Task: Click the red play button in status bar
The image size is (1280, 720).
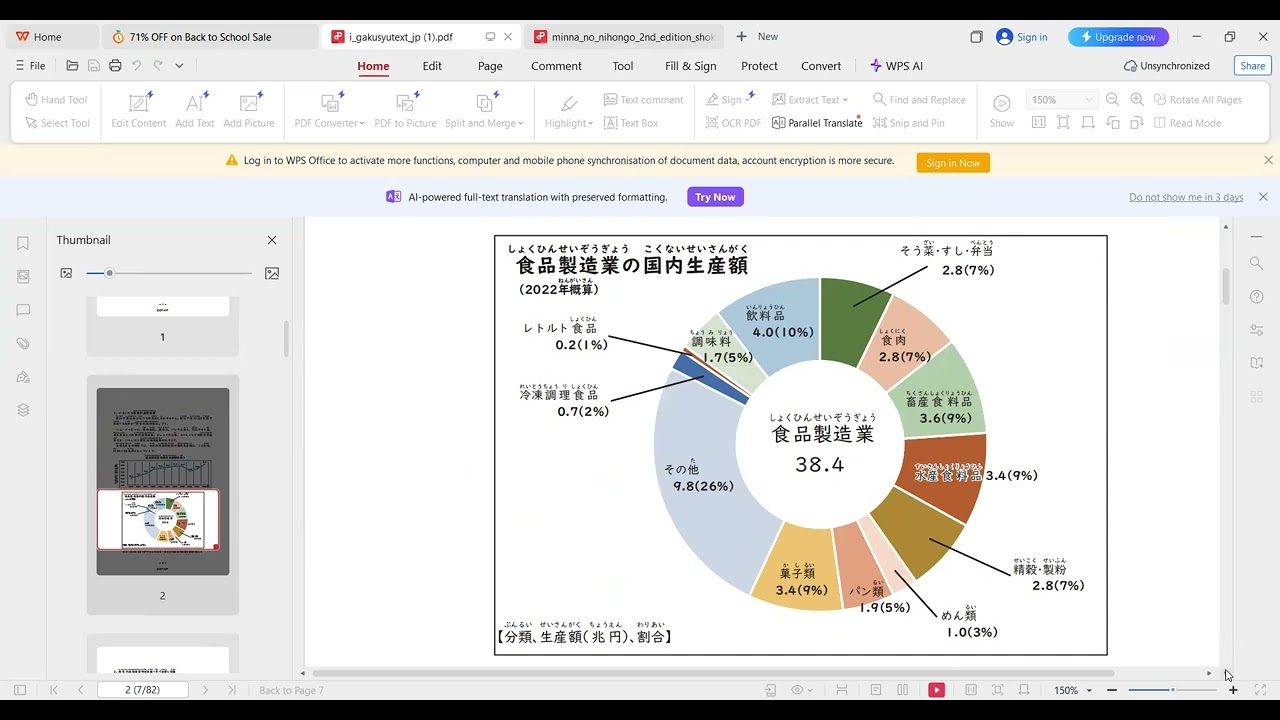Action: coord(936,690)
